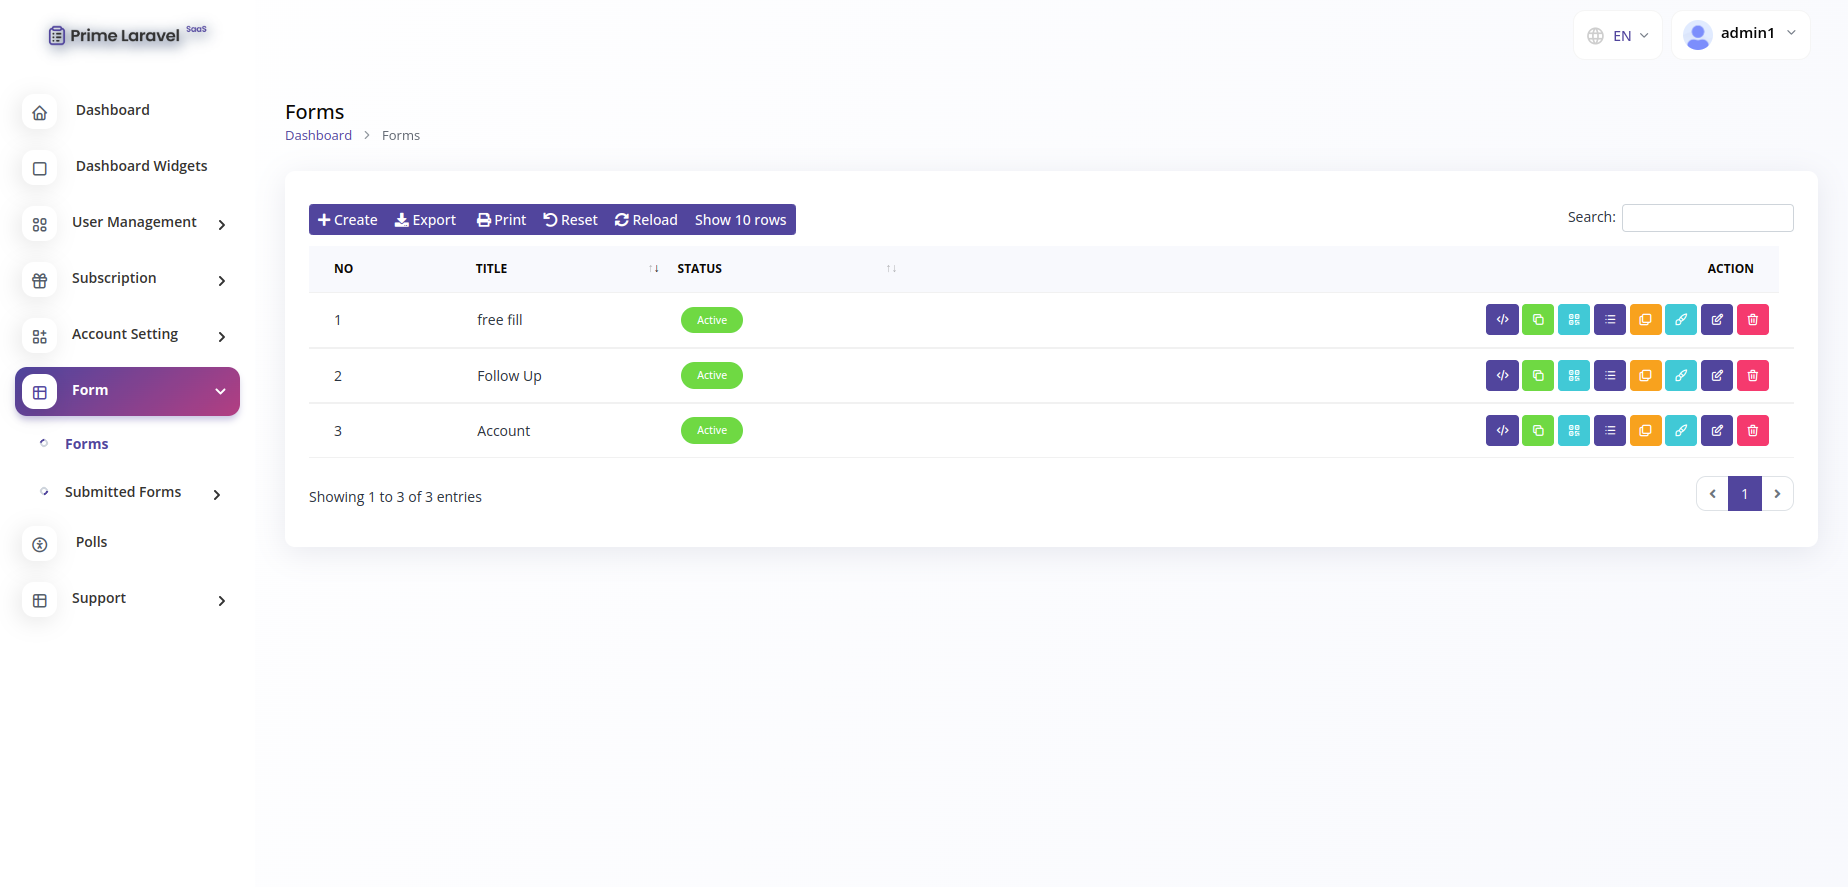Screen dimensions: 1848x887
Task: Click the Create button
Action: 347,220
